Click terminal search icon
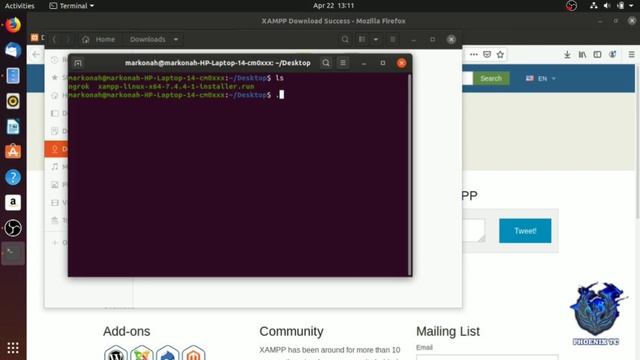The image size is (640, 360). click(326, 63)
